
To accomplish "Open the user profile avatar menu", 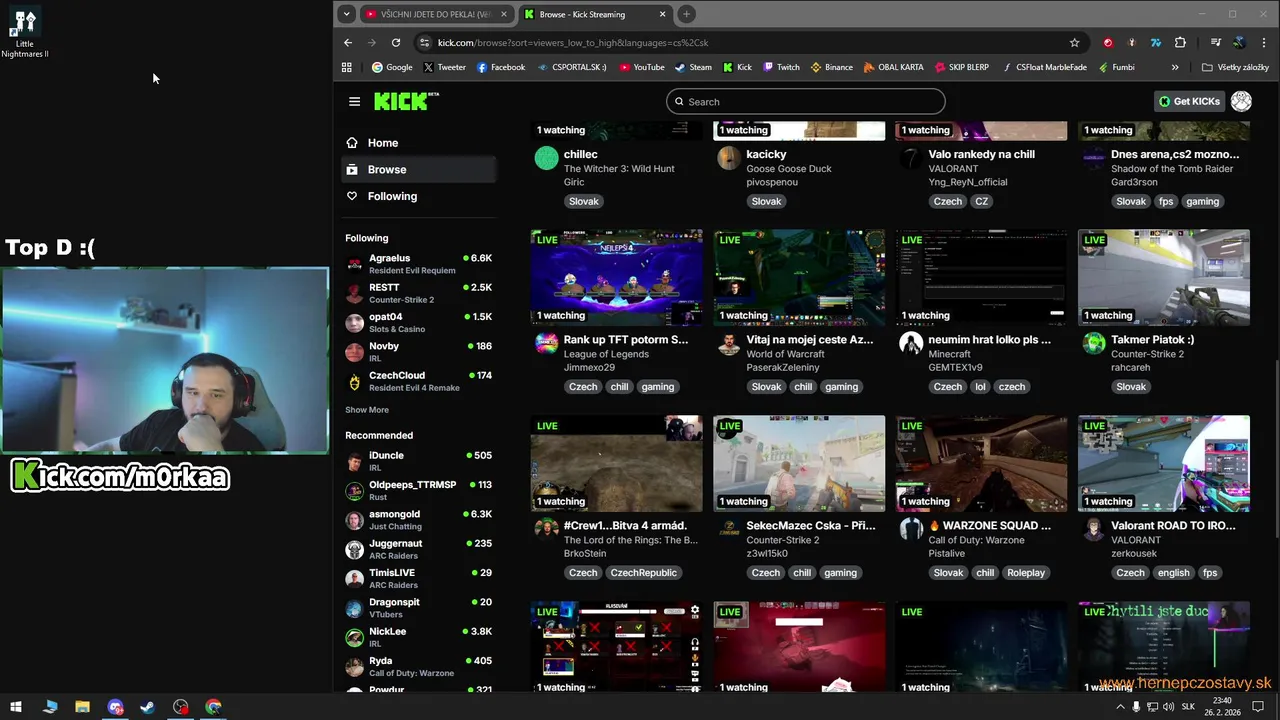I will point(1241,101).
